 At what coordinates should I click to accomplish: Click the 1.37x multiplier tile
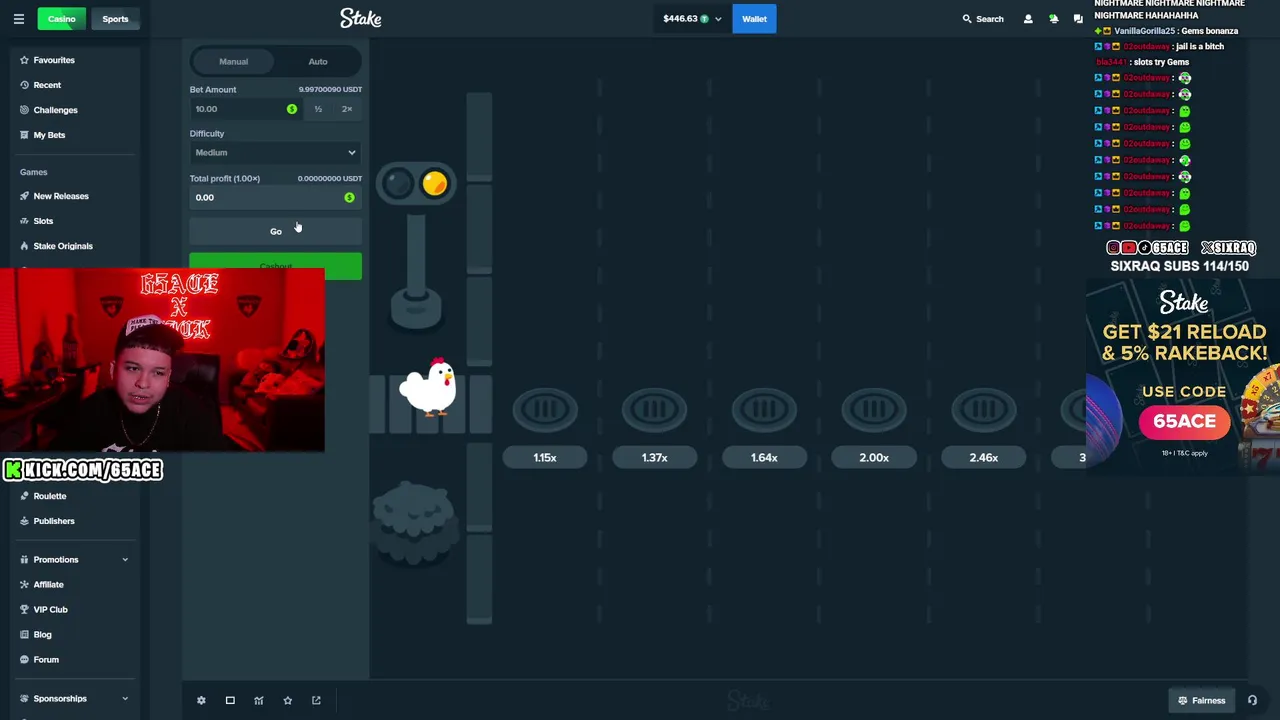[x=654, y=457]
